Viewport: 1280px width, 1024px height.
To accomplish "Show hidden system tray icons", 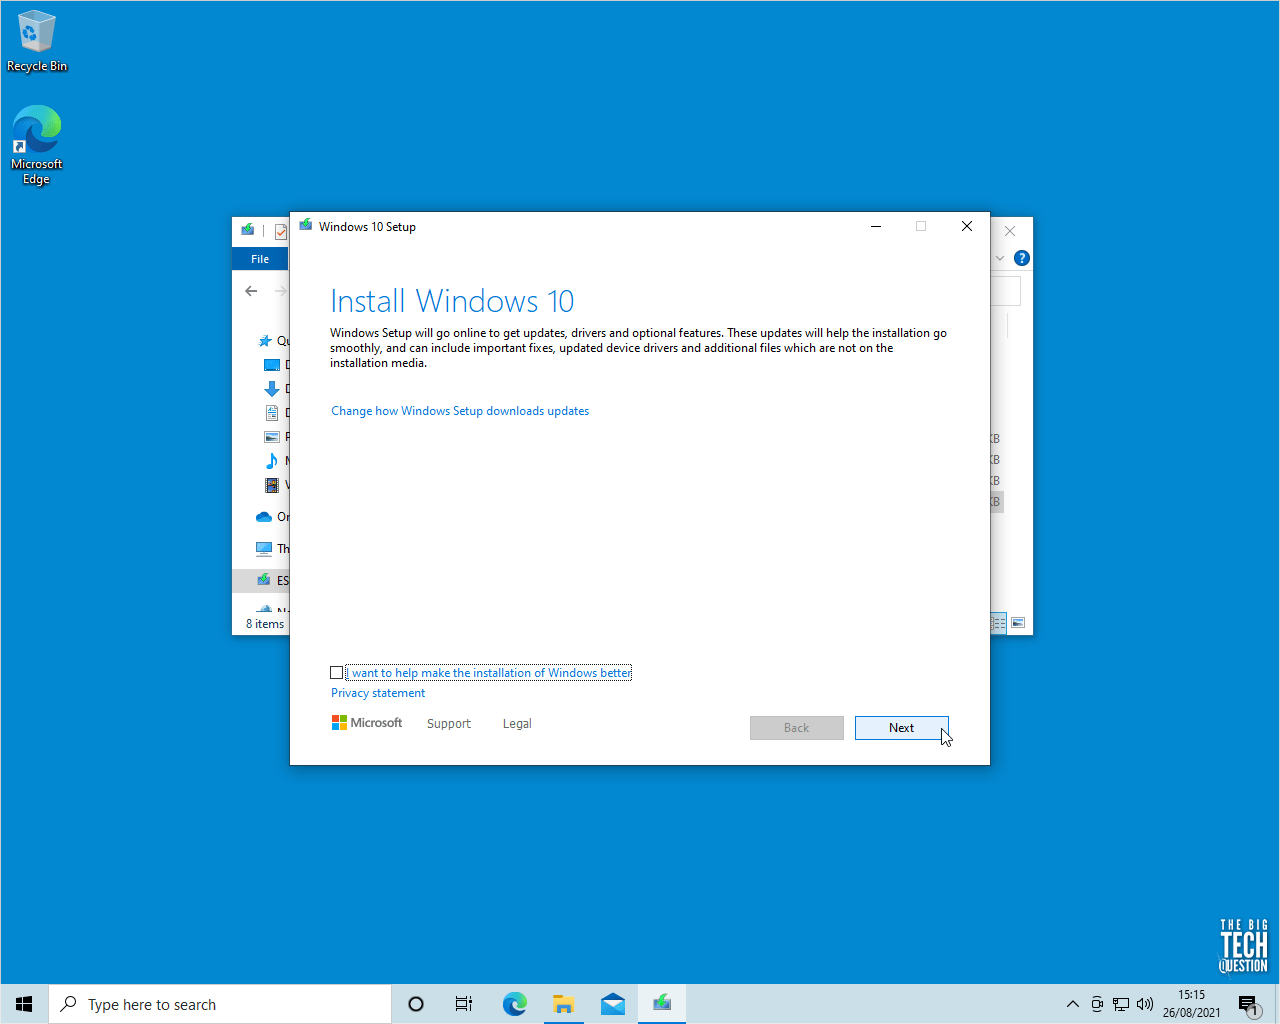I will [x=1073, y=1004].
